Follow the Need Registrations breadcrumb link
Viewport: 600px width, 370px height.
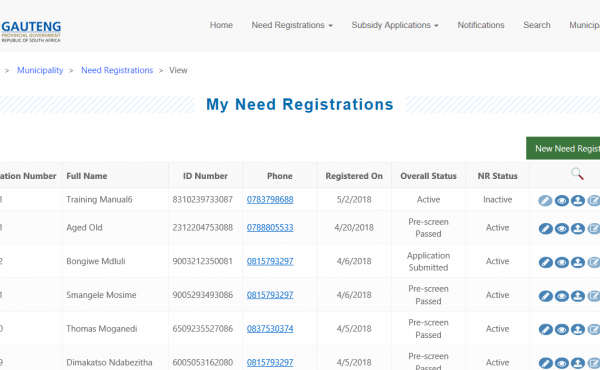117,70
